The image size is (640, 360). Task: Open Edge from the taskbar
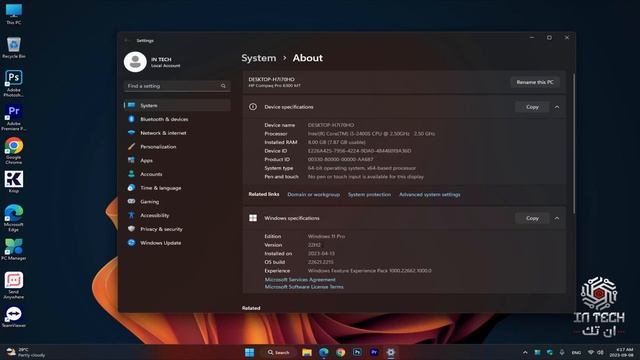click(324, 352)
